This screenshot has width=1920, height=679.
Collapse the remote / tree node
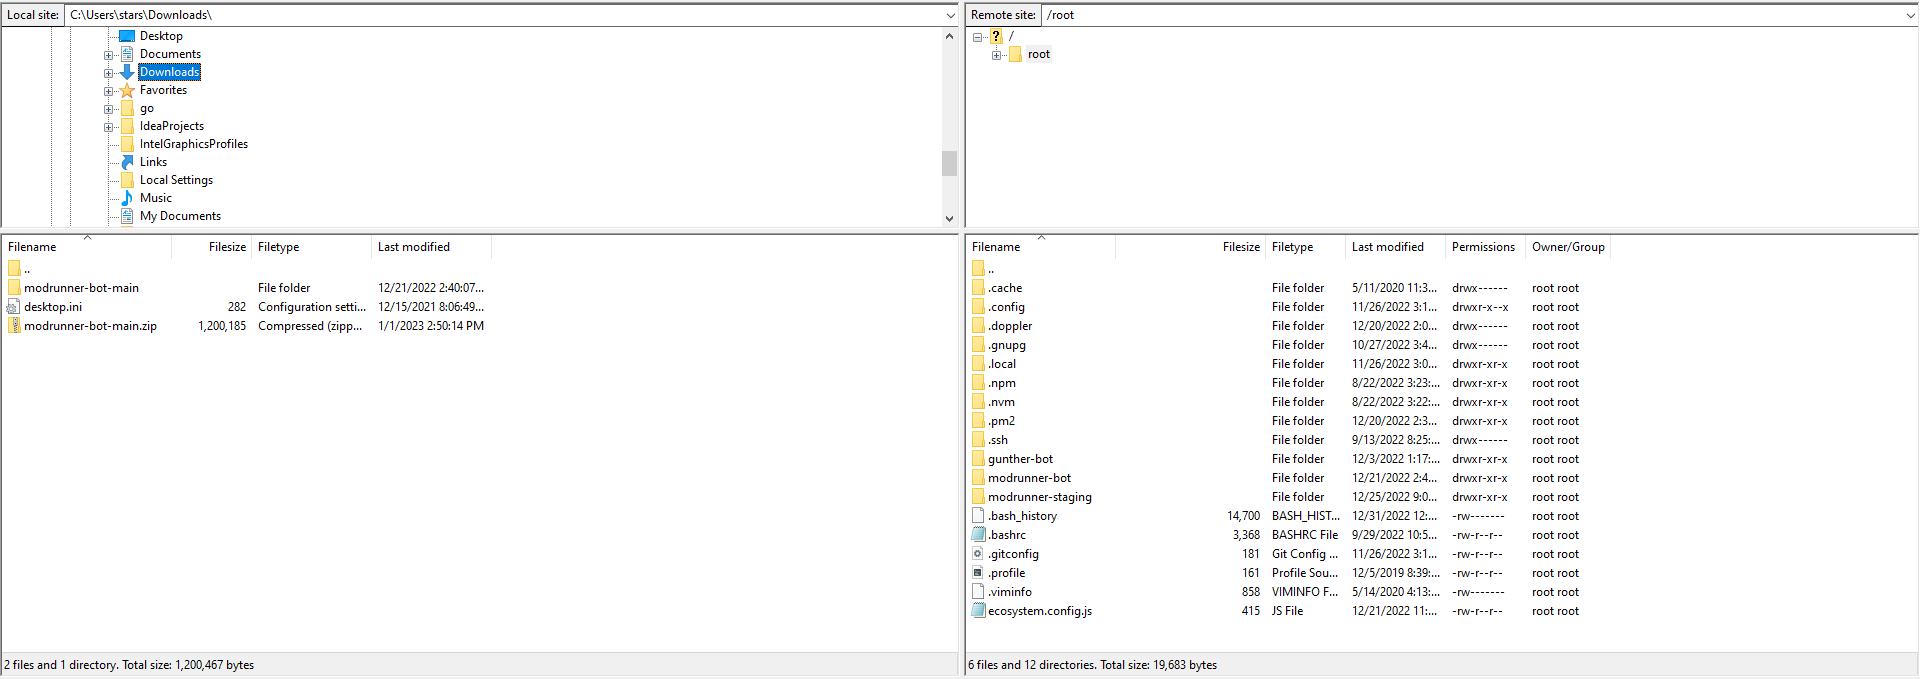pyautogui.click(x=977, y=37)
